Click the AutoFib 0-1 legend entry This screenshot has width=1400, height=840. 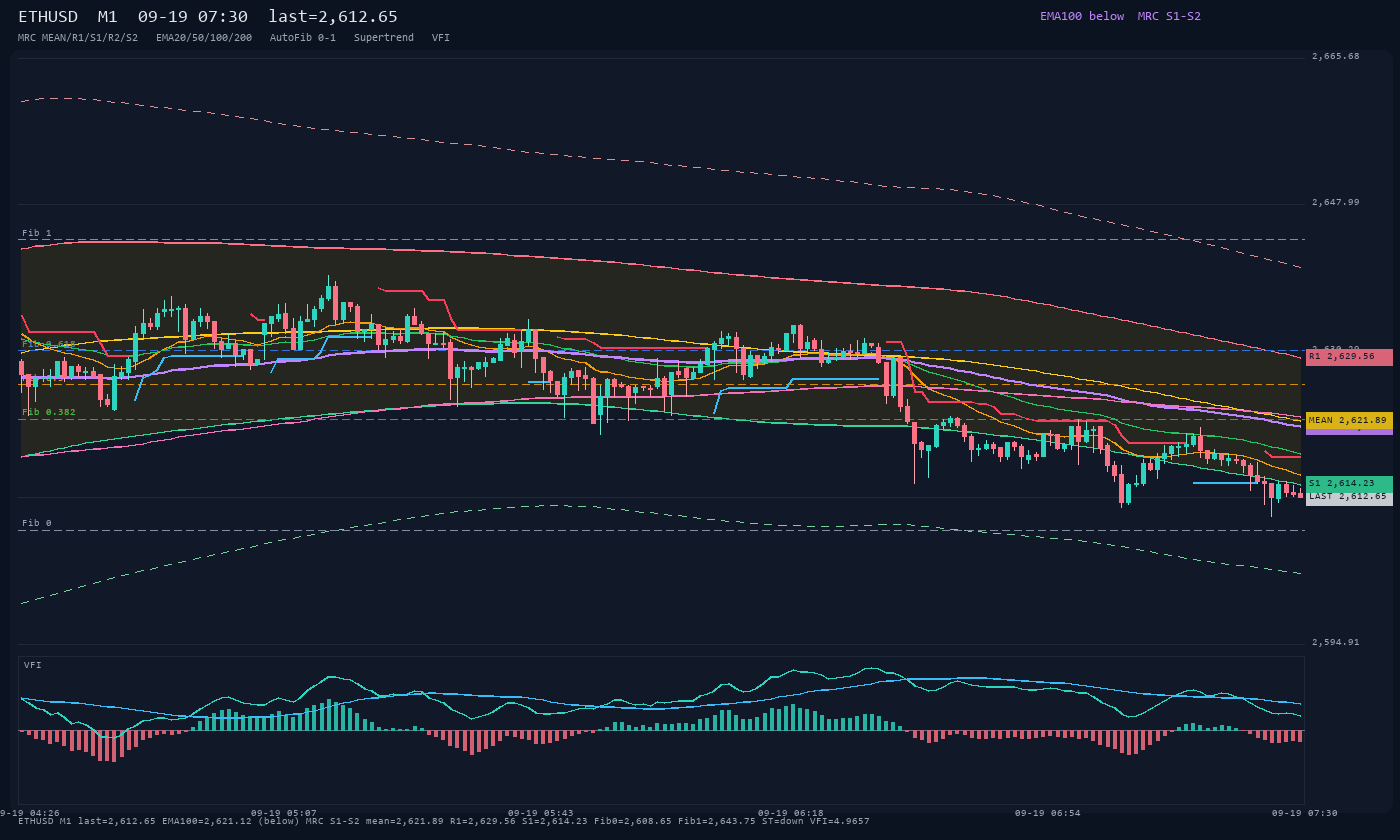(303, 37)
